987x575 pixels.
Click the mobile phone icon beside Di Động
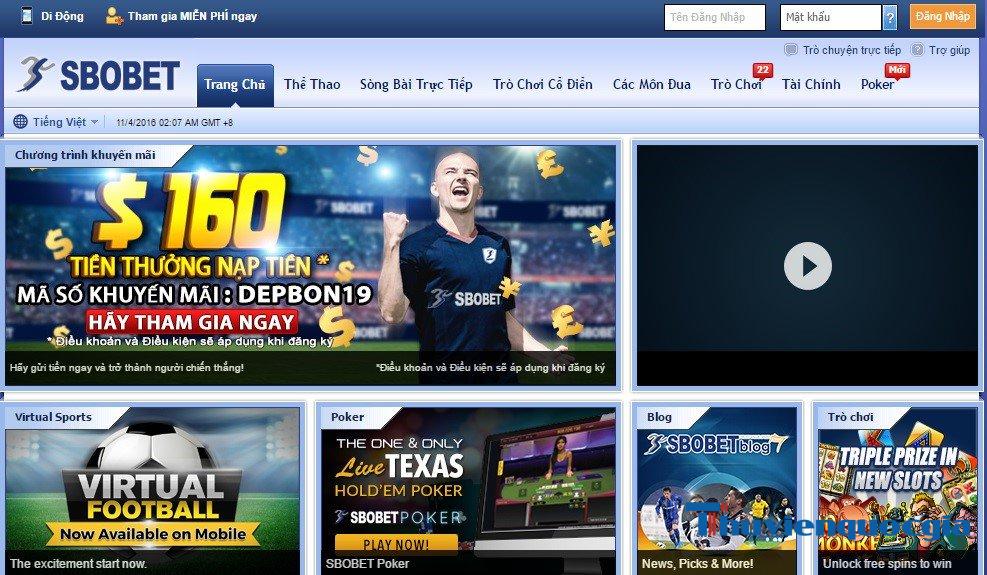(x=26, y=16)
